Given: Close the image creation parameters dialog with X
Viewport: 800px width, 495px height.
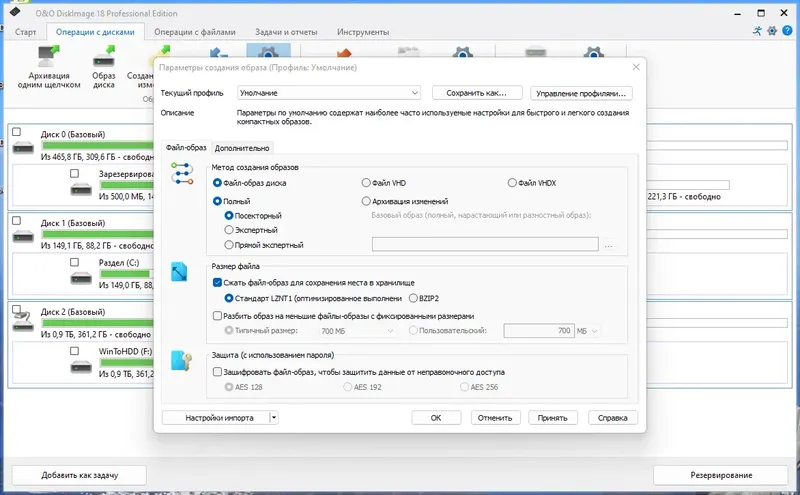Looking at the screenshot, I should (x=636, y=67).
